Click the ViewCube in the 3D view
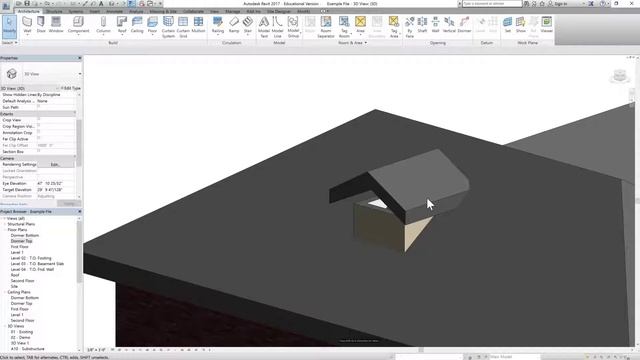The height and width of the screenshot is (360, 640). point(620,76)
